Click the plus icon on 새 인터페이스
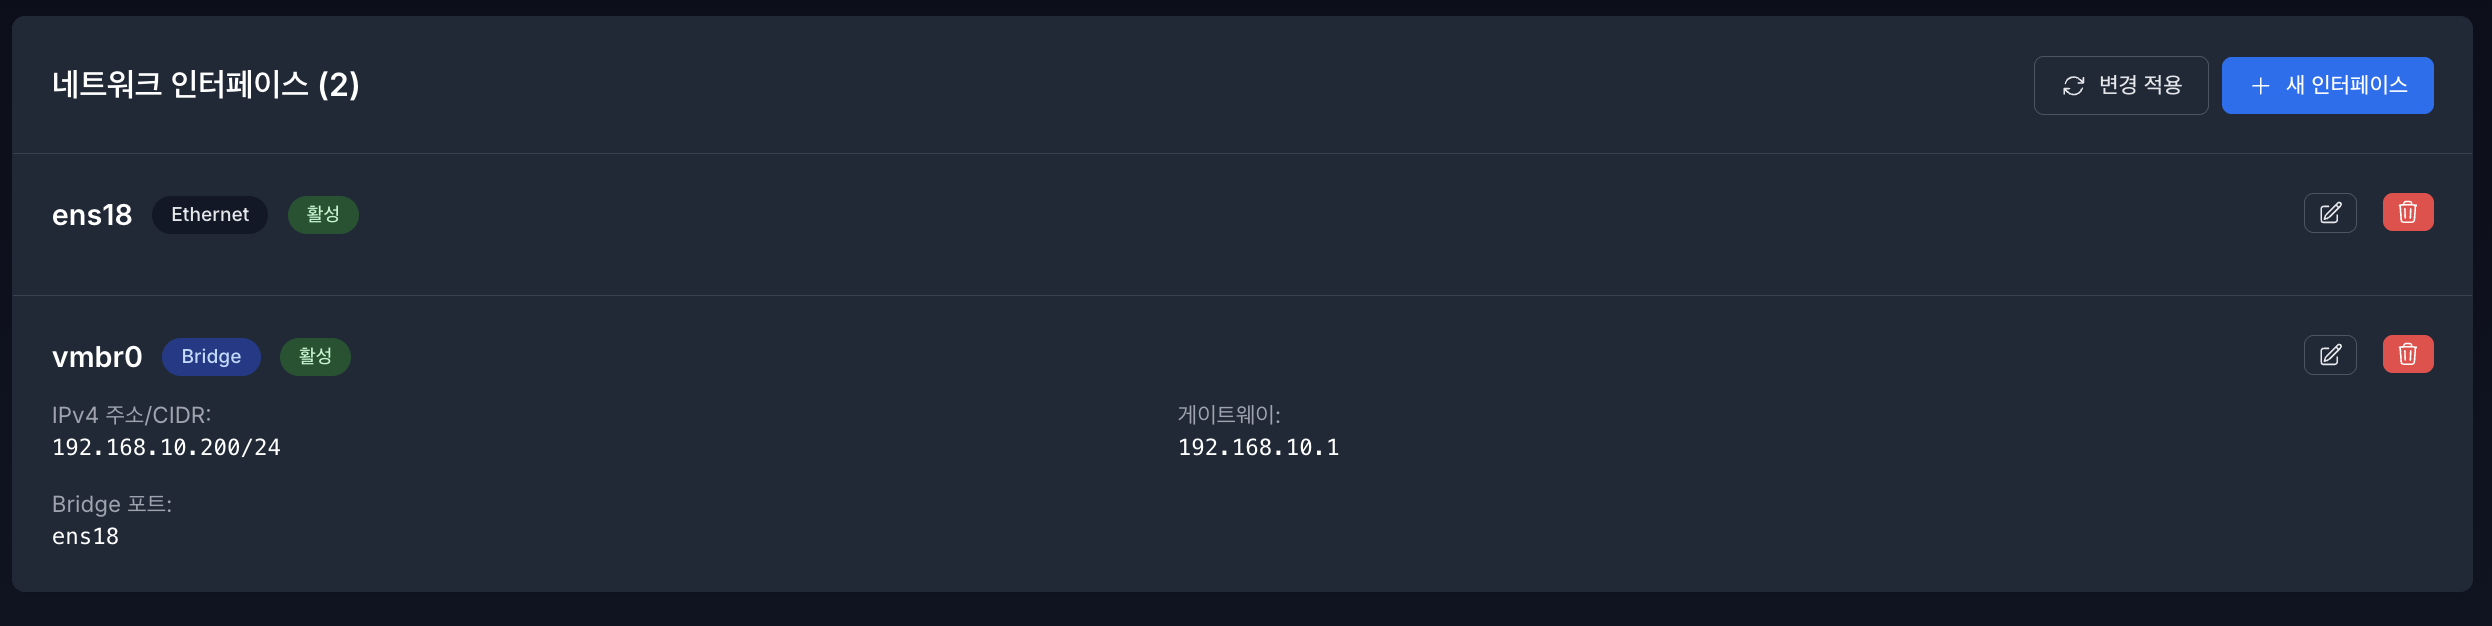Viewport: 2492px width, 626px height. pyautogui.click(x=2260, y=86)
